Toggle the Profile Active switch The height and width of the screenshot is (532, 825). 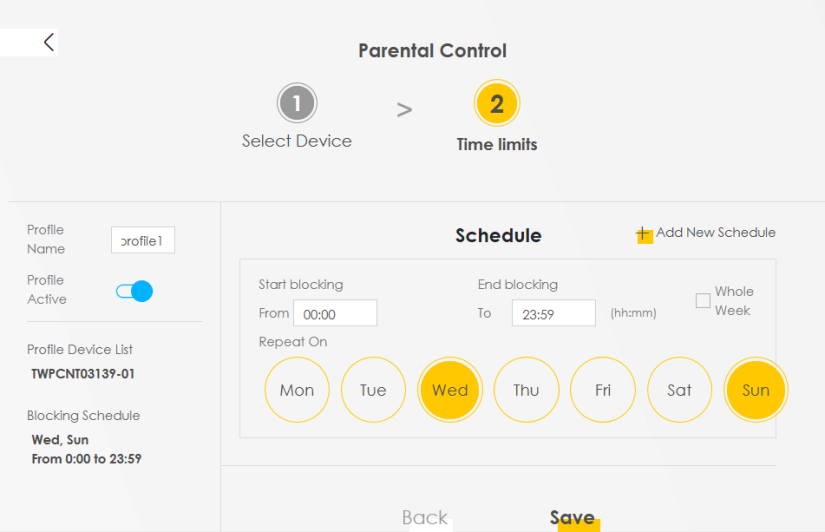coord(134,291)
